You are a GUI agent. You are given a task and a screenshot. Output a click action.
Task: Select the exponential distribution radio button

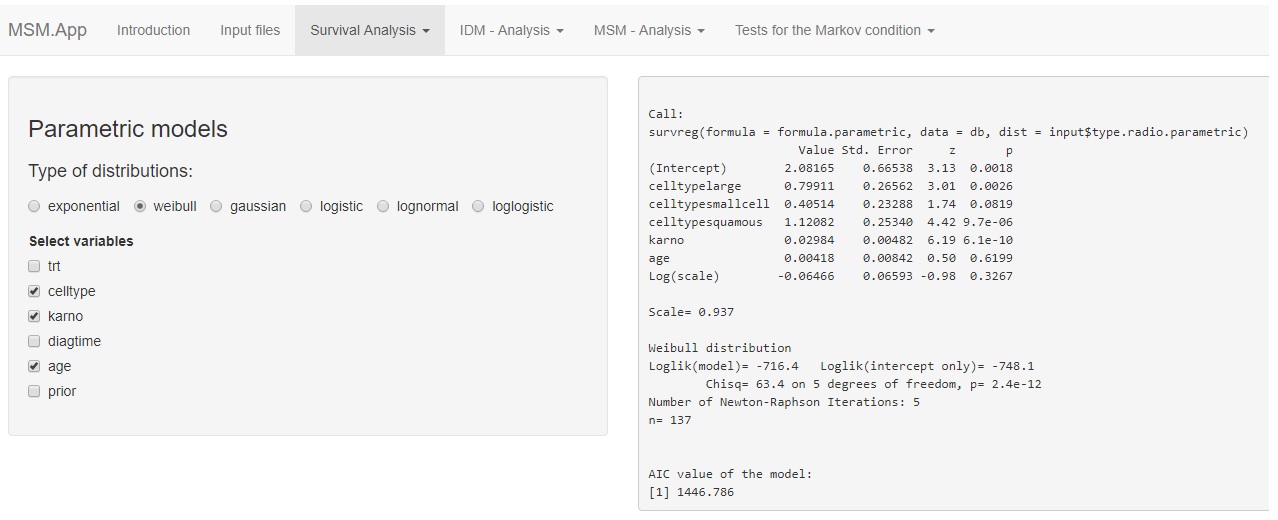click(x=35, y=206)
